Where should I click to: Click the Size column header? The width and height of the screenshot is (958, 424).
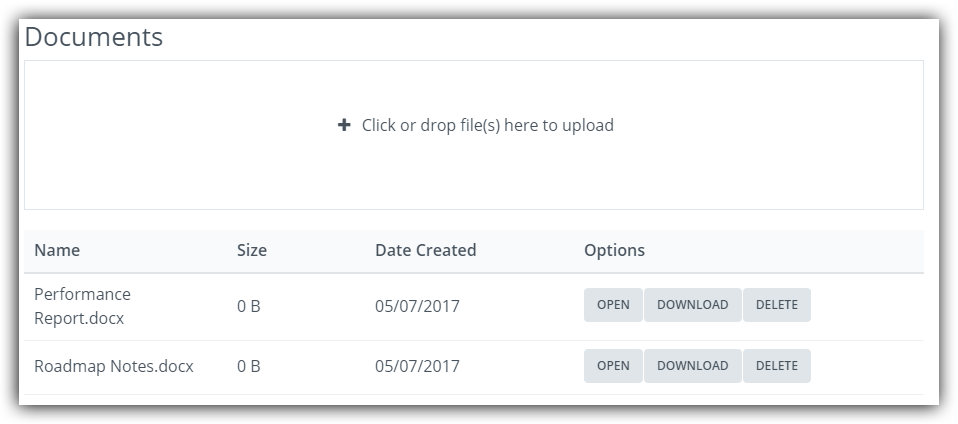[x=252, y=250]
